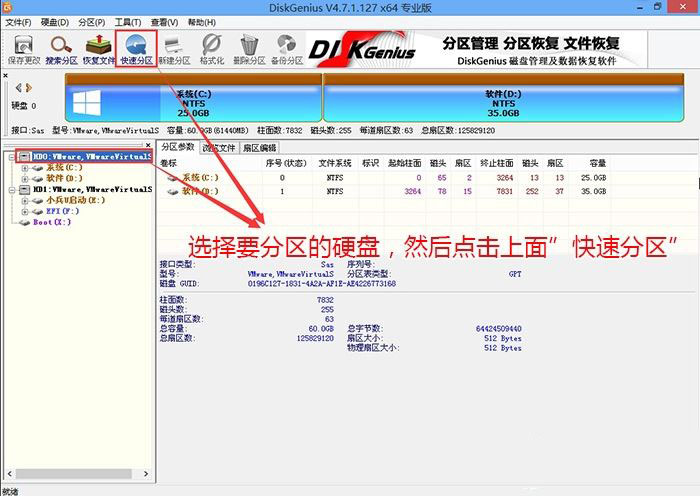Viewport: 700px width, 496px height.
Task: Open the 恢复文件 (Recover Files) tool
Action: 98,48
